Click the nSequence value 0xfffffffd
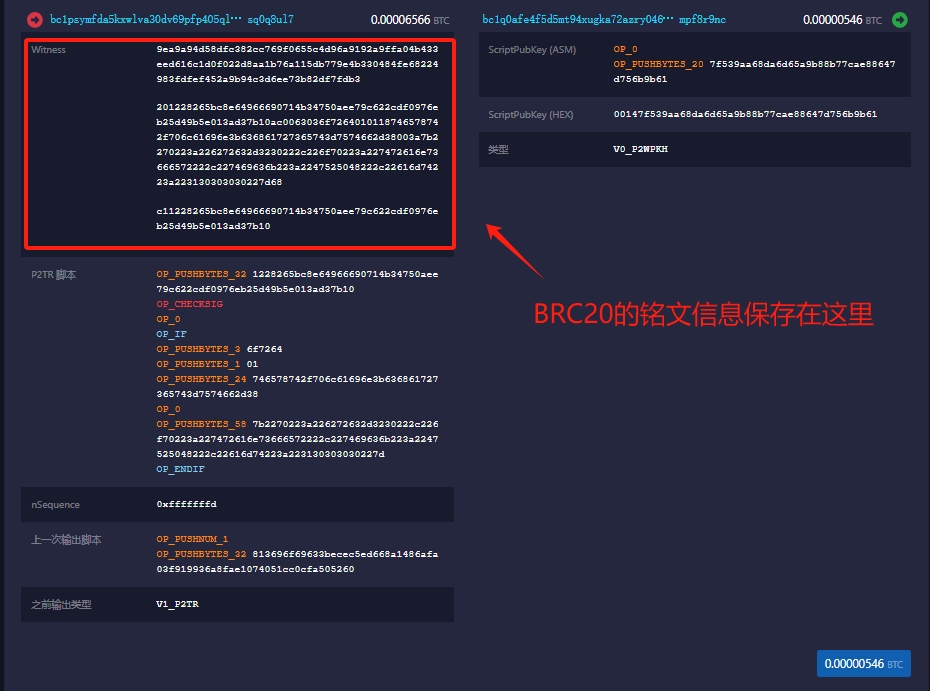 (x=186, y=505)
